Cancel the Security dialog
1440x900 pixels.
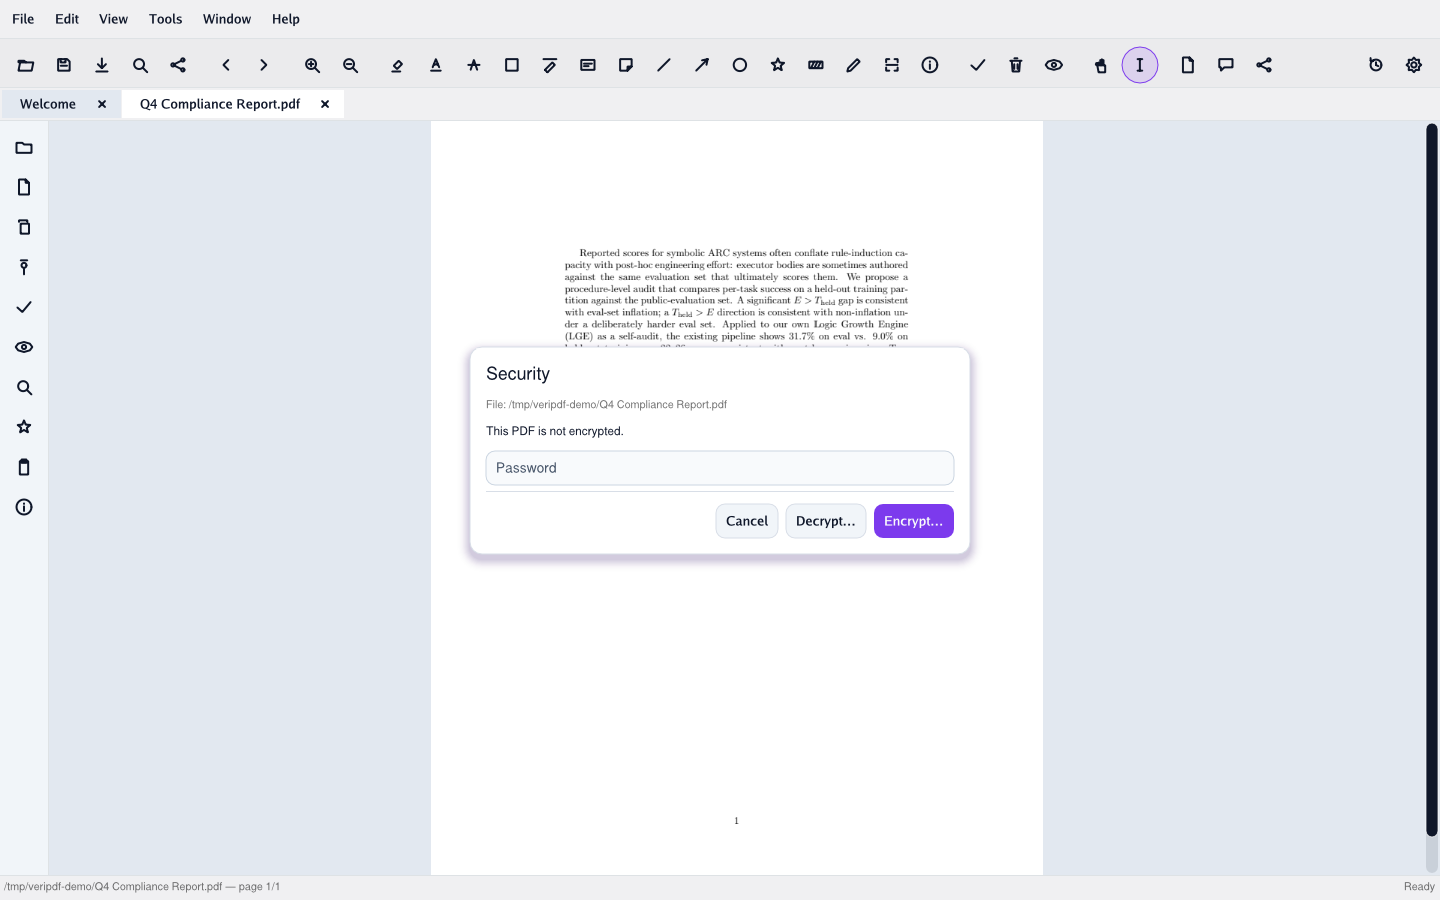(747, 521)
